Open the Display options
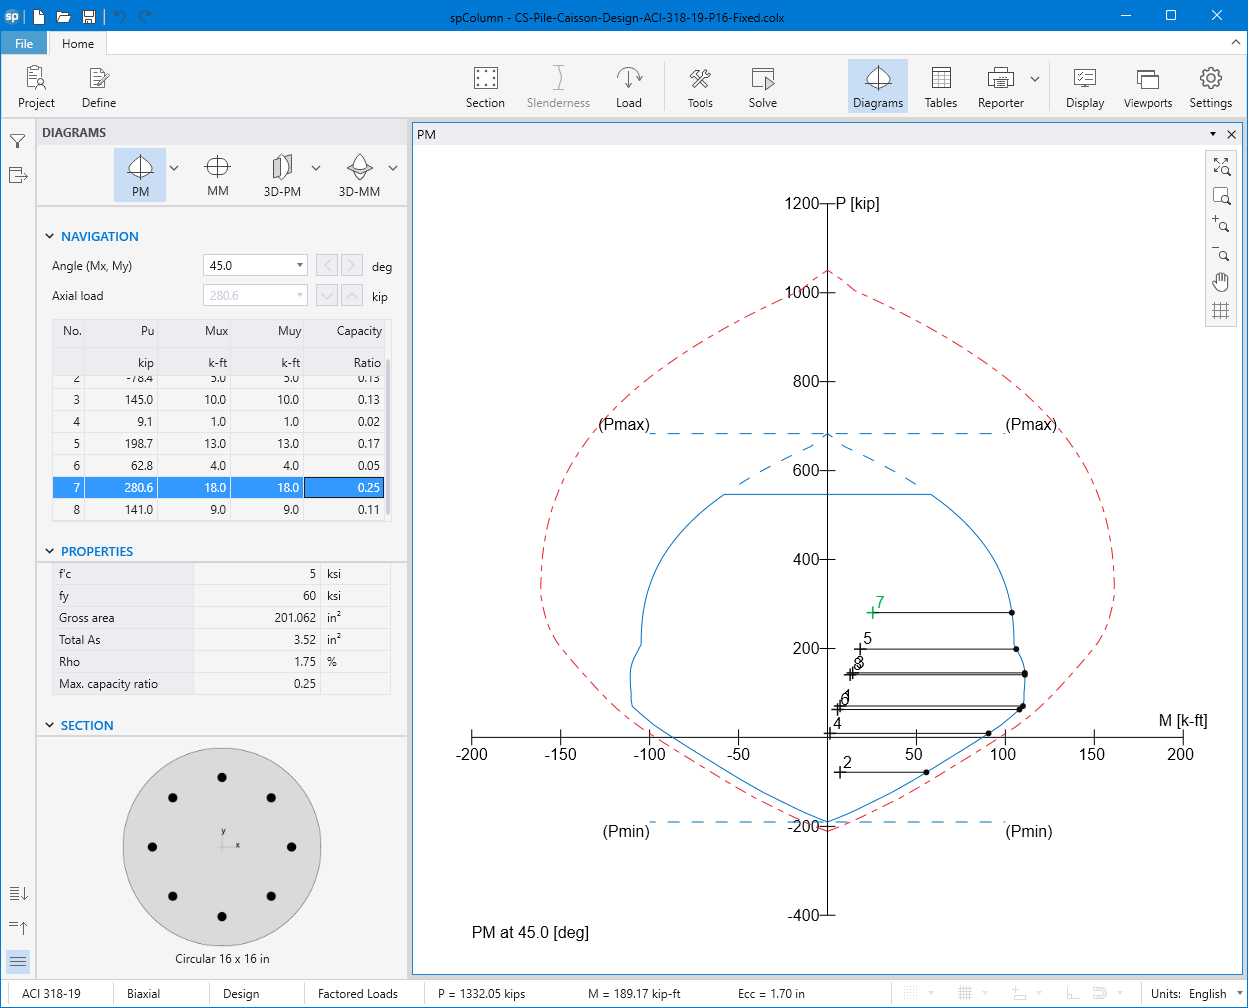 click(1085, 87)
